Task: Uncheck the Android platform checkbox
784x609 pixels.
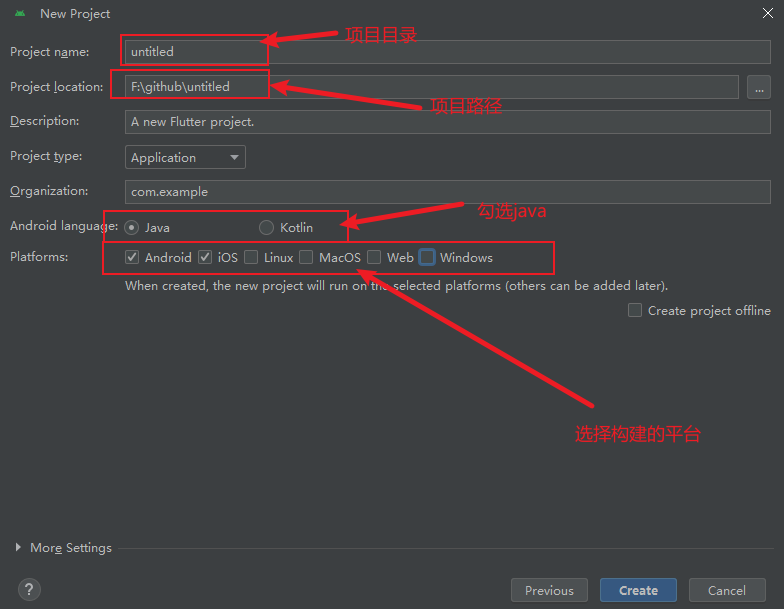Action: [x=132, y=257]
